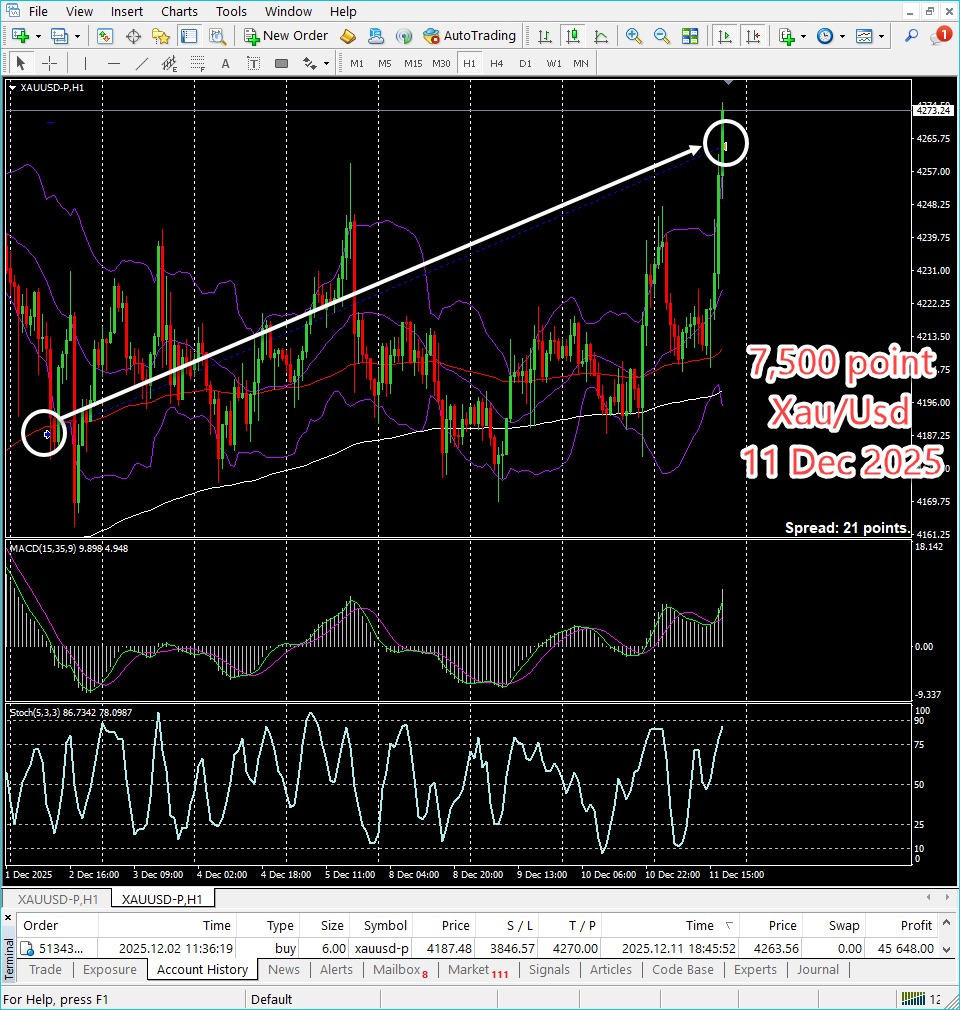Click the New Order button
The image size is (960, 1010).
[286, 36]
